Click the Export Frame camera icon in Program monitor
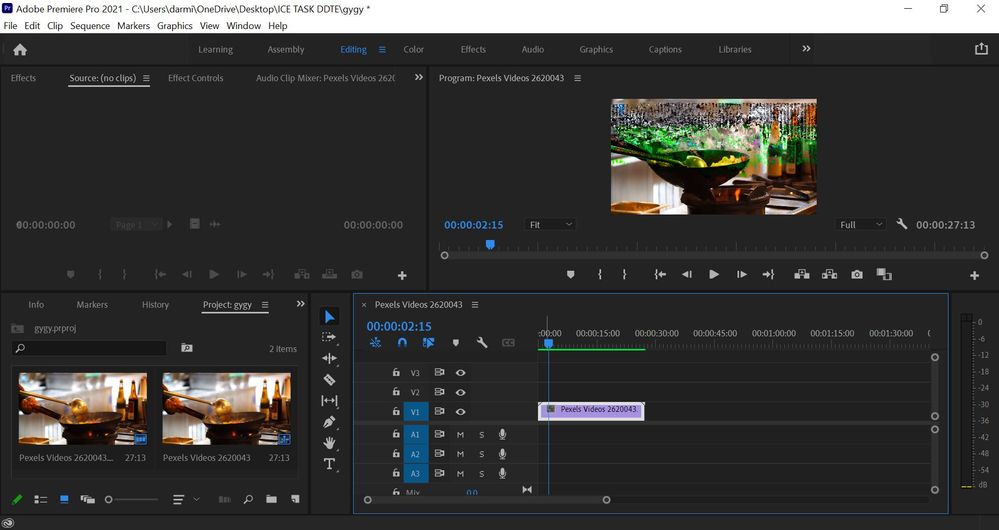Image resolution: width=999 pixels, height=530 pixels. pyautogui.click(x=857, y=274)
